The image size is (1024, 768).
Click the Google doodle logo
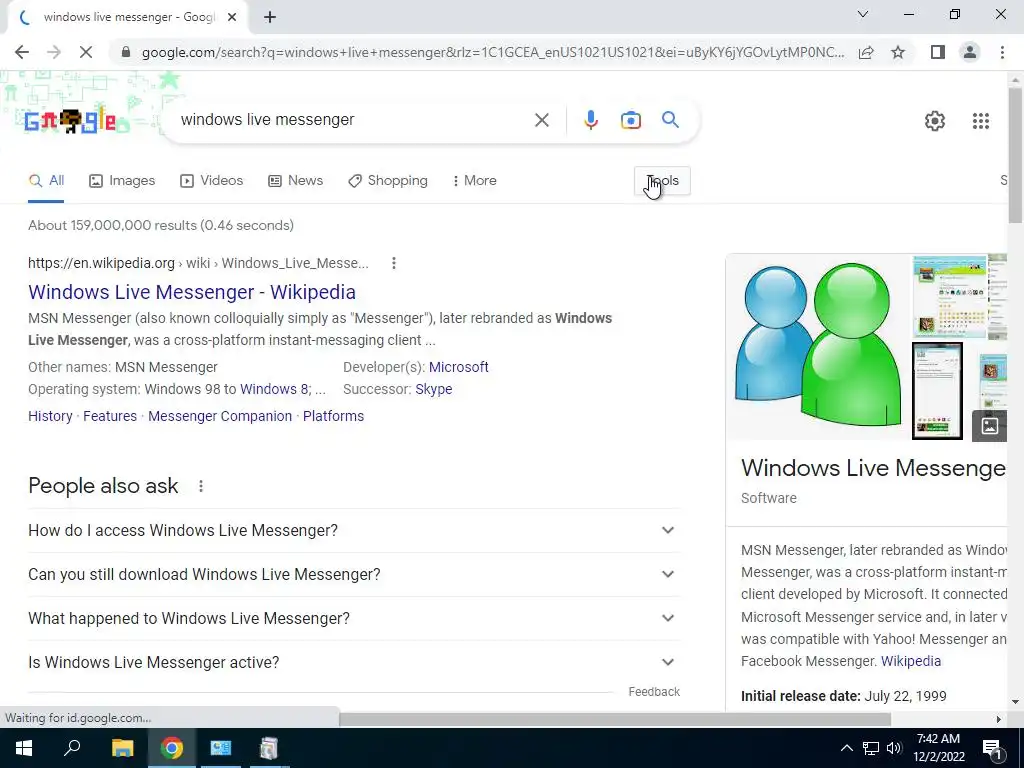[x=71, y=121]
